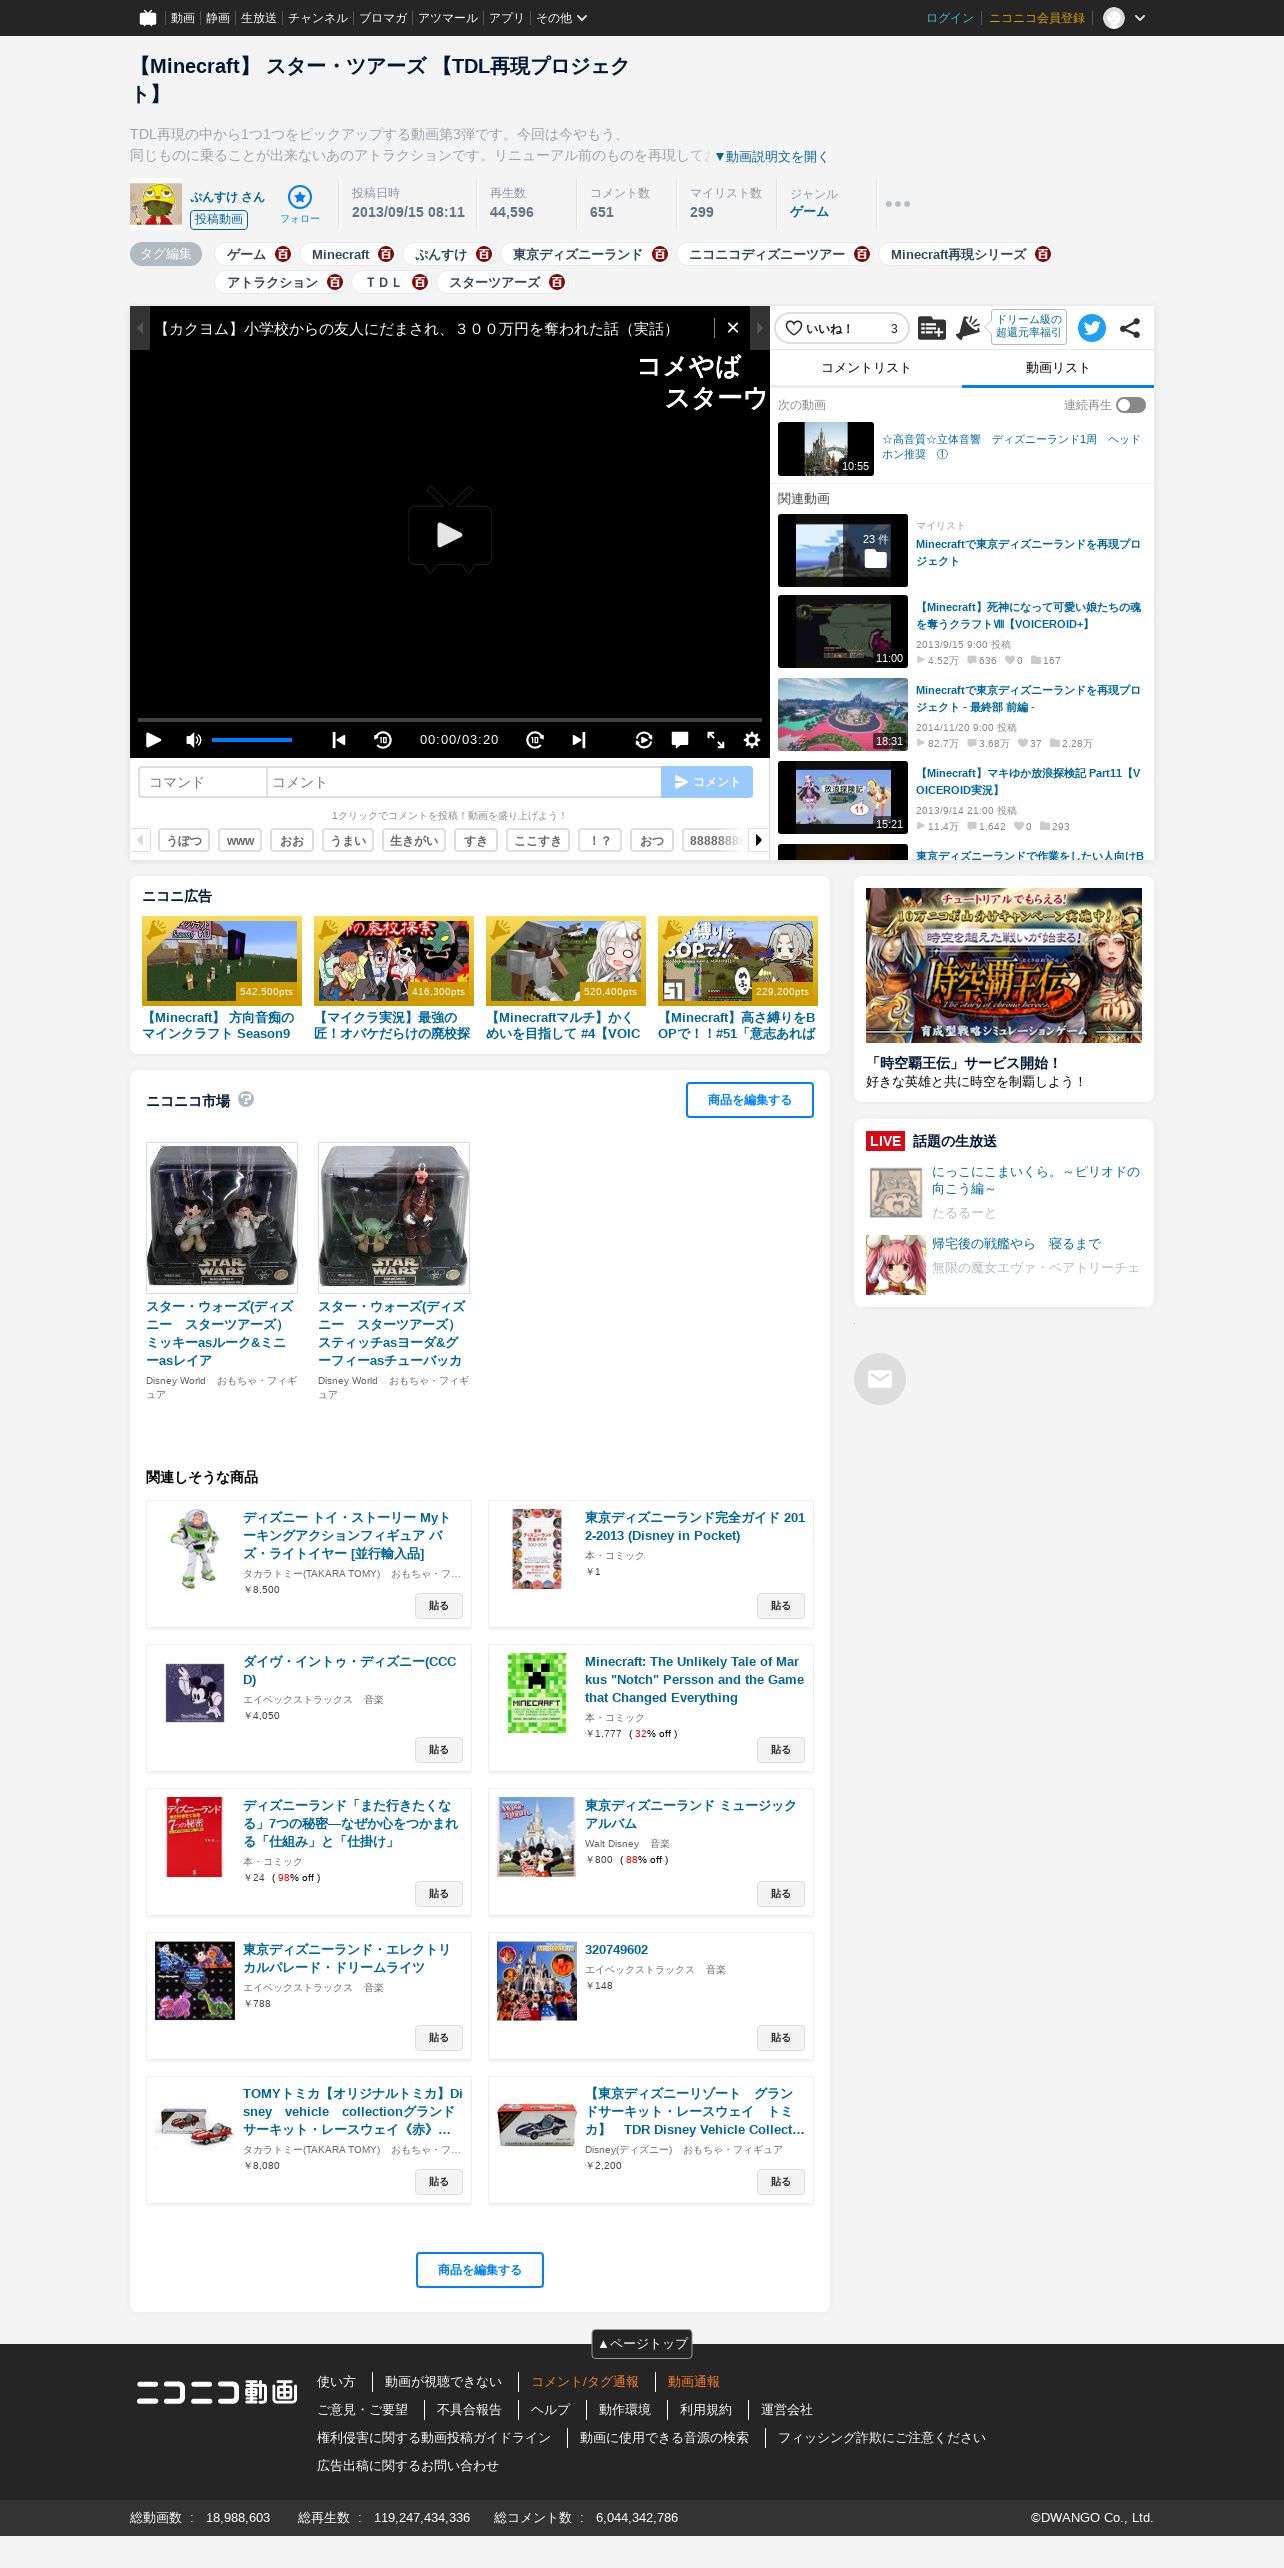This screenshot has width=1284, height=2568.
Task: Click the mail envelope floating icon
Action: point(880,1379)
